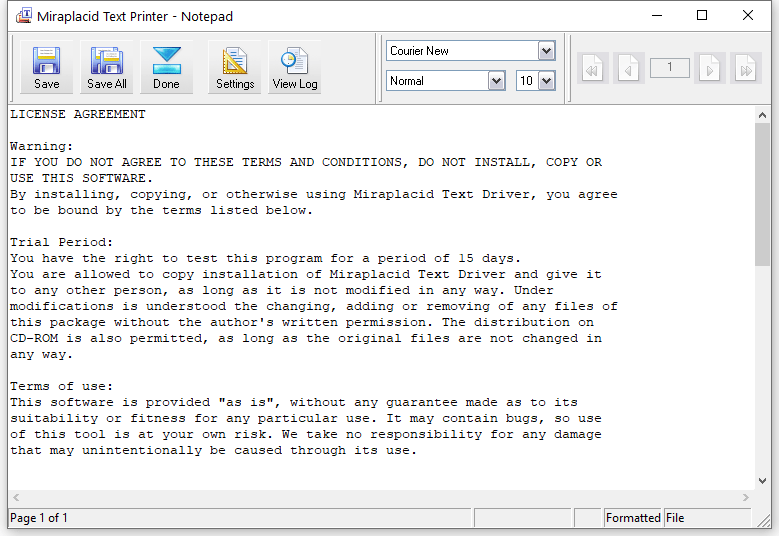The width and height of the screenshot is (779, 536).
Task: Click the 'USE THIS SOFTWARE.' line
Action: coord(81,178)
